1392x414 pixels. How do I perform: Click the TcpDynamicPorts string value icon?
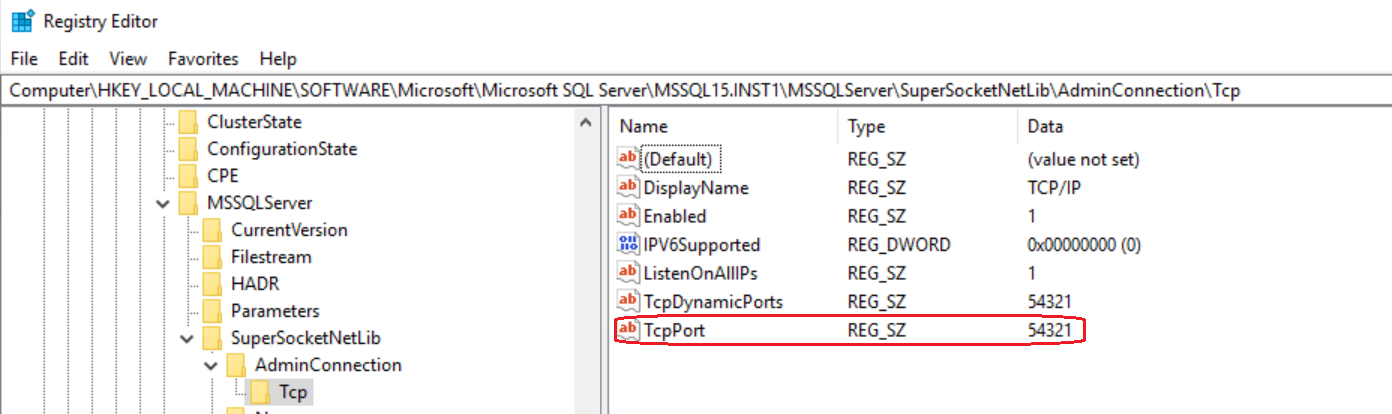628,301
